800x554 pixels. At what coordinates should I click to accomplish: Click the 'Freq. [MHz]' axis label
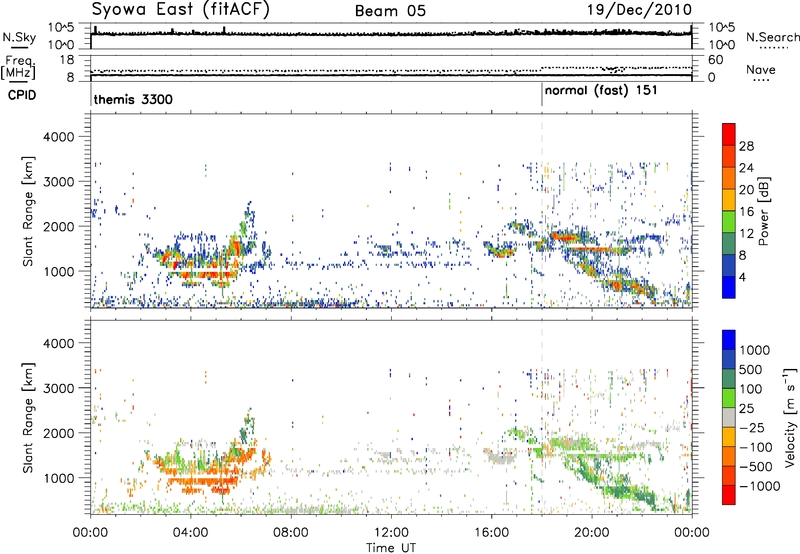point(18,68)
